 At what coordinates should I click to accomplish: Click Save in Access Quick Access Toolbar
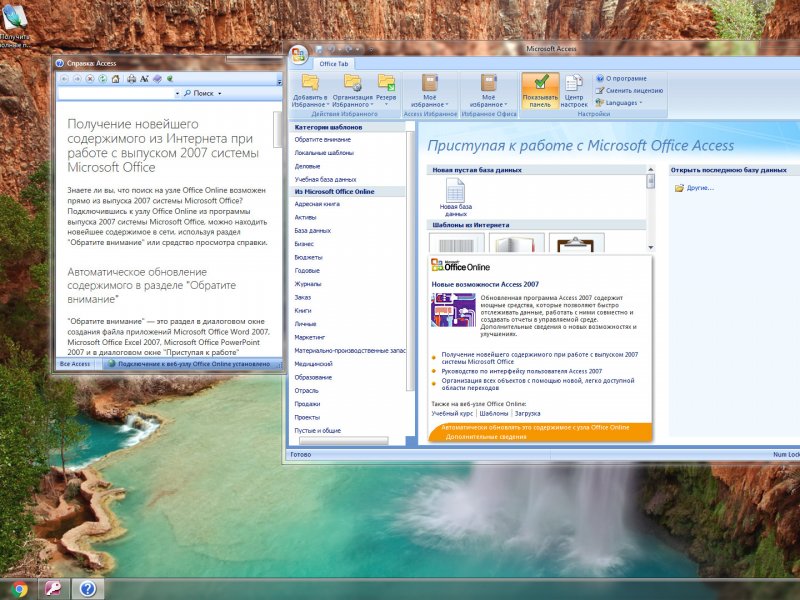pos(319,49)
